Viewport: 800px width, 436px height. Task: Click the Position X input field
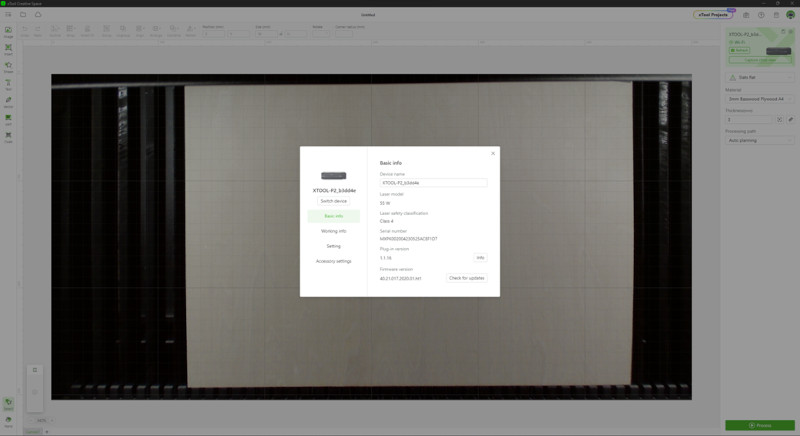pyautogui.click(x=213, y=34)
